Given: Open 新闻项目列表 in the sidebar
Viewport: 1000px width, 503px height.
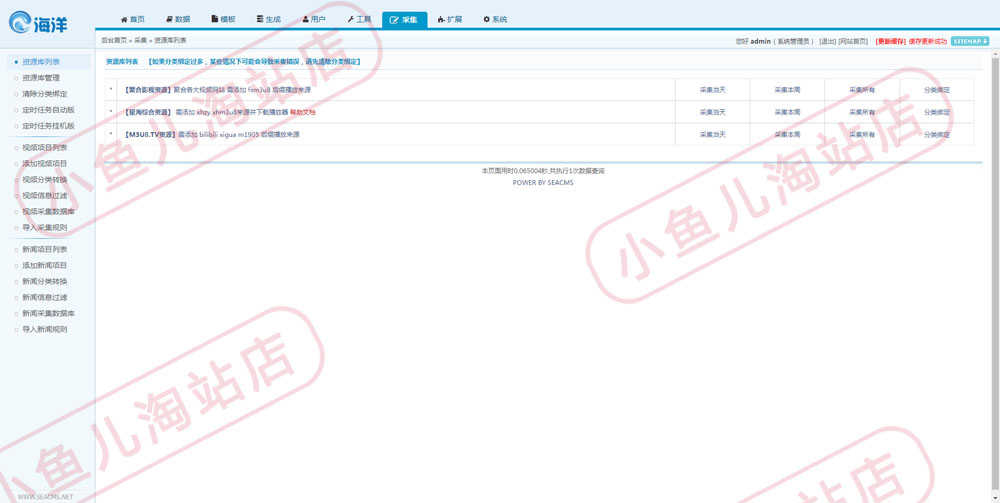Looking at the screenshot, I should [45, 249].
